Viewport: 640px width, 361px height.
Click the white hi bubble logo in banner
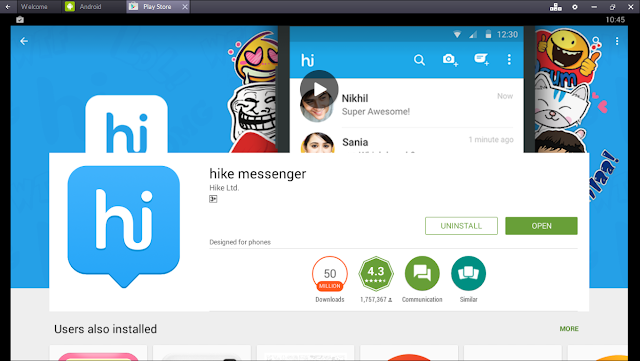(x=127, y=125)
